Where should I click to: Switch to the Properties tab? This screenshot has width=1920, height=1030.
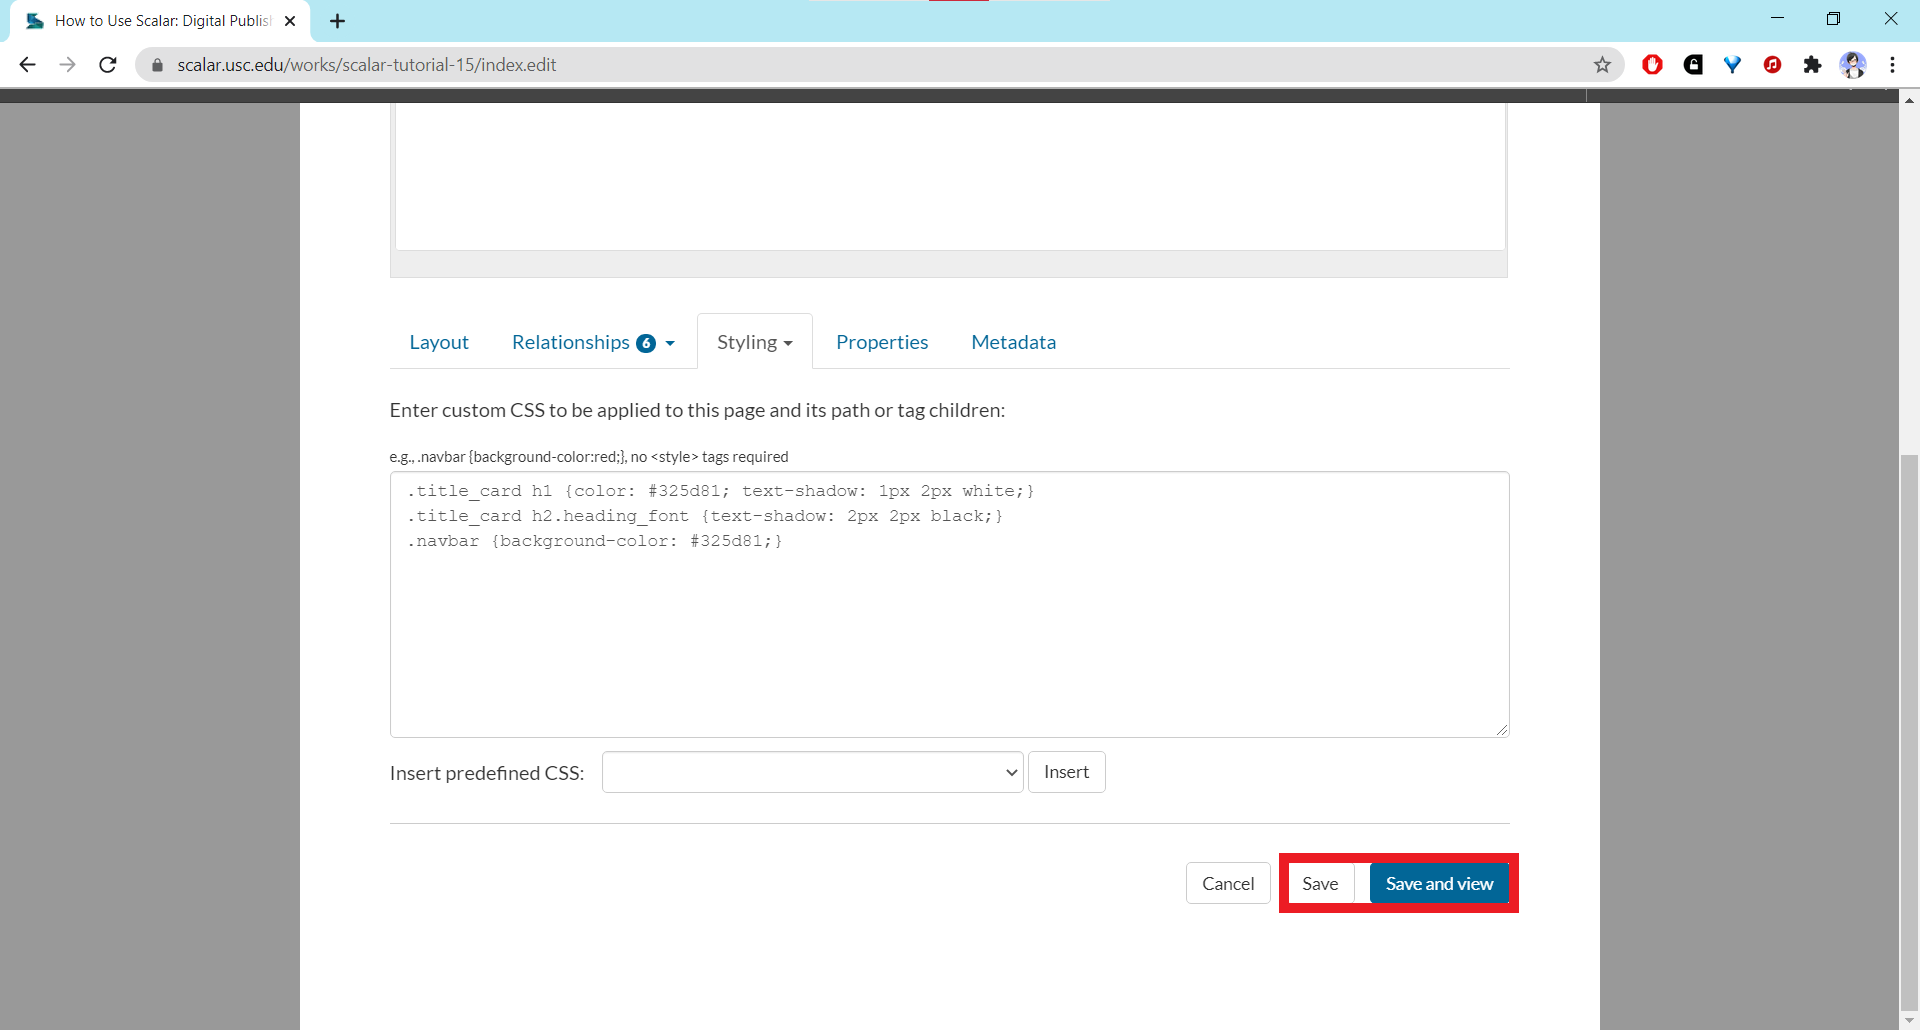882,342
